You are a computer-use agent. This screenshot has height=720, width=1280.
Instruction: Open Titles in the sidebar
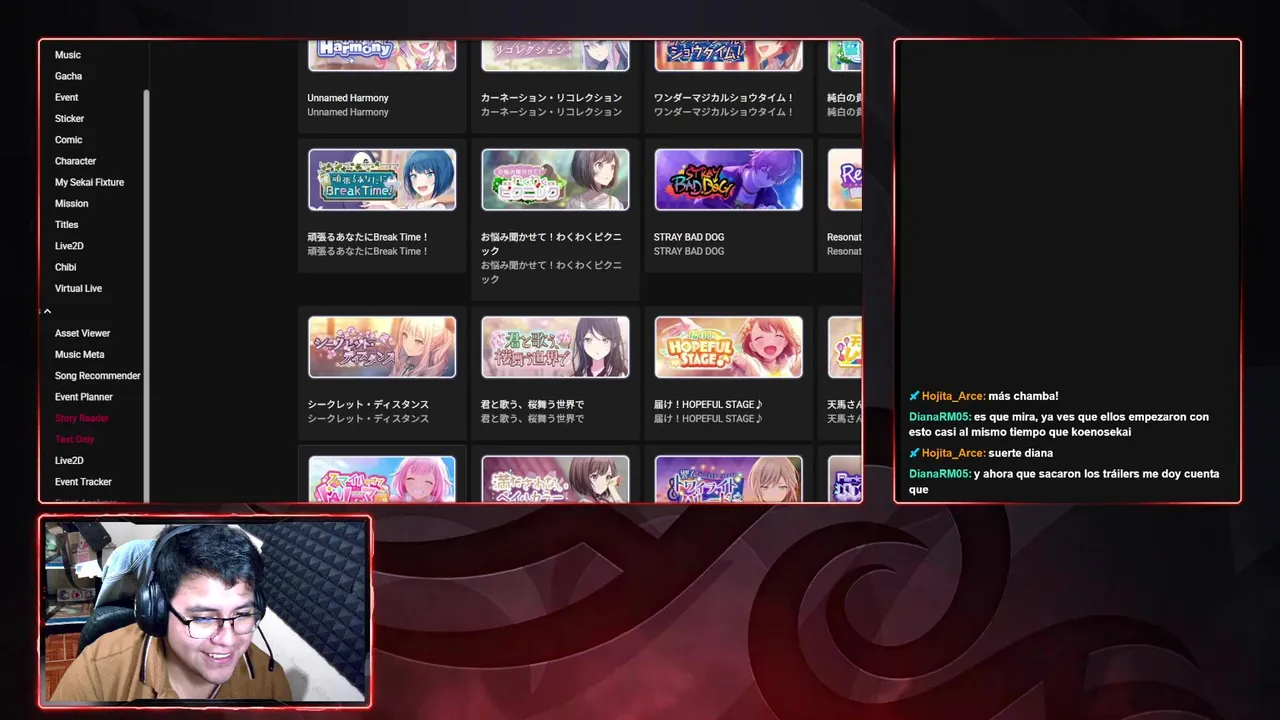tap(66, 225)
